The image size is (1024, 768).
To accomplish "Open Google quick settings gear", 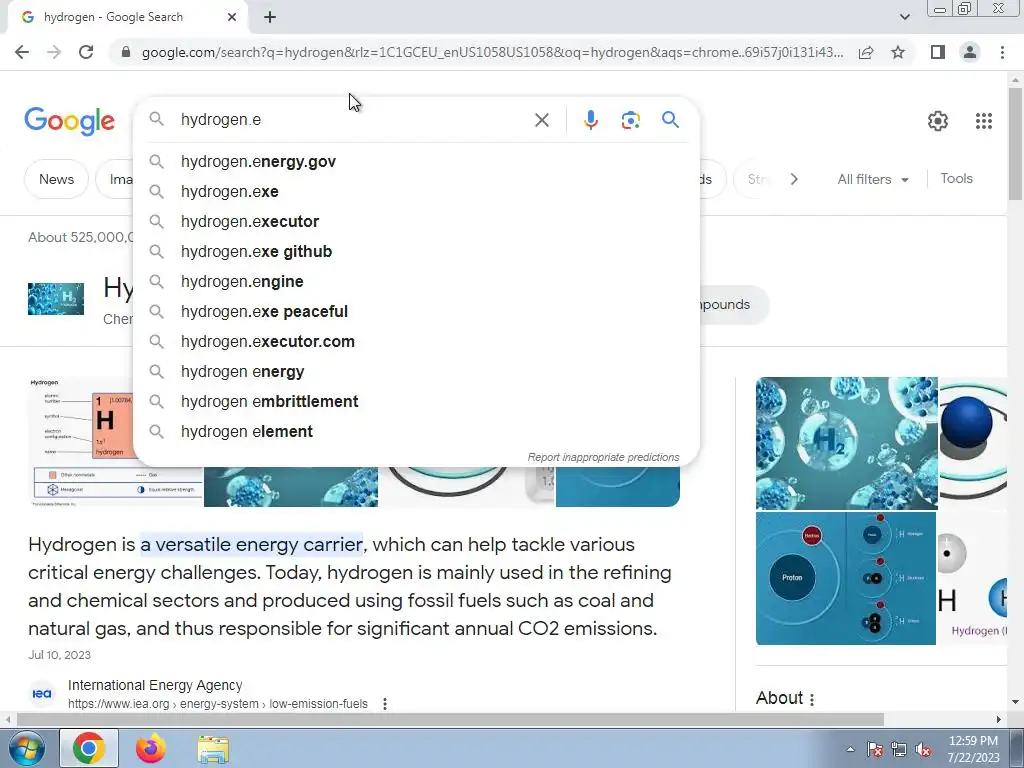I will coord(938,121).
